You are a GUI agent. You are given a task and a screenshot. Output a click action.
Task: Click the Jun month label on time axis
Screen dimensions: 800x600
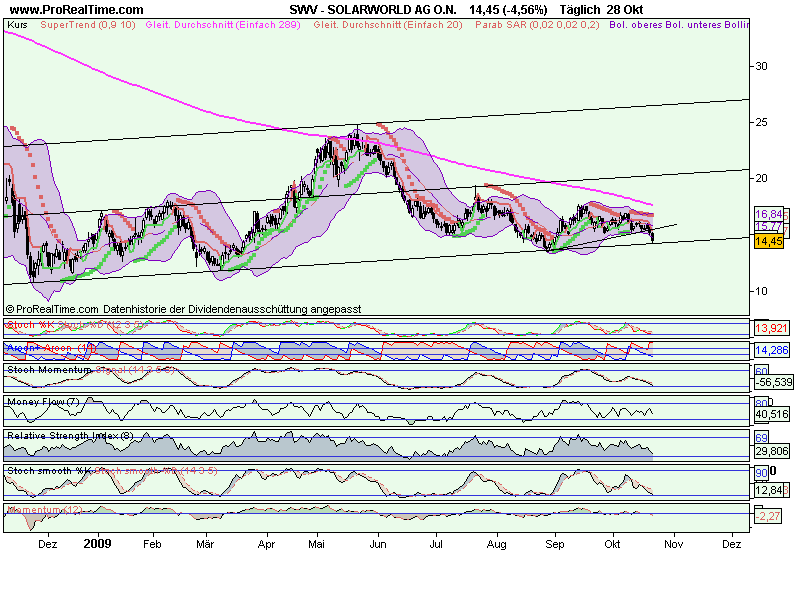(378, 545)
